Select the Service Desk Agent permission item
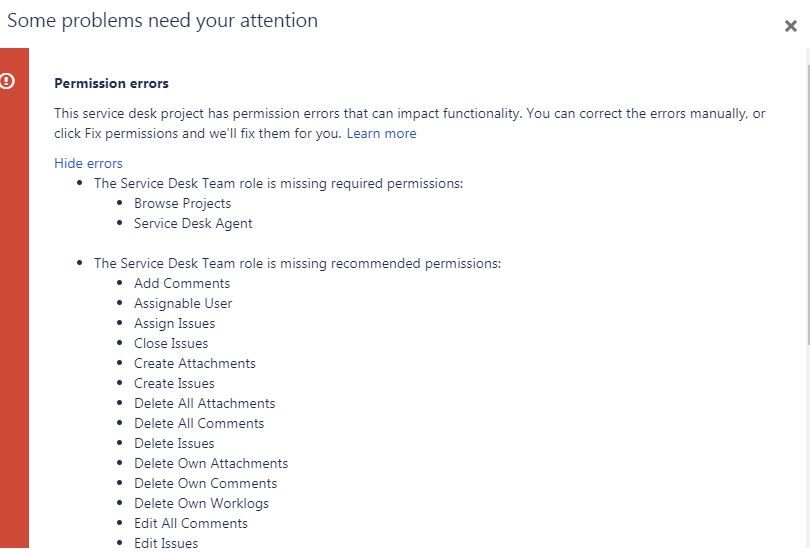 pyautogui.click(x=193, y=223)
